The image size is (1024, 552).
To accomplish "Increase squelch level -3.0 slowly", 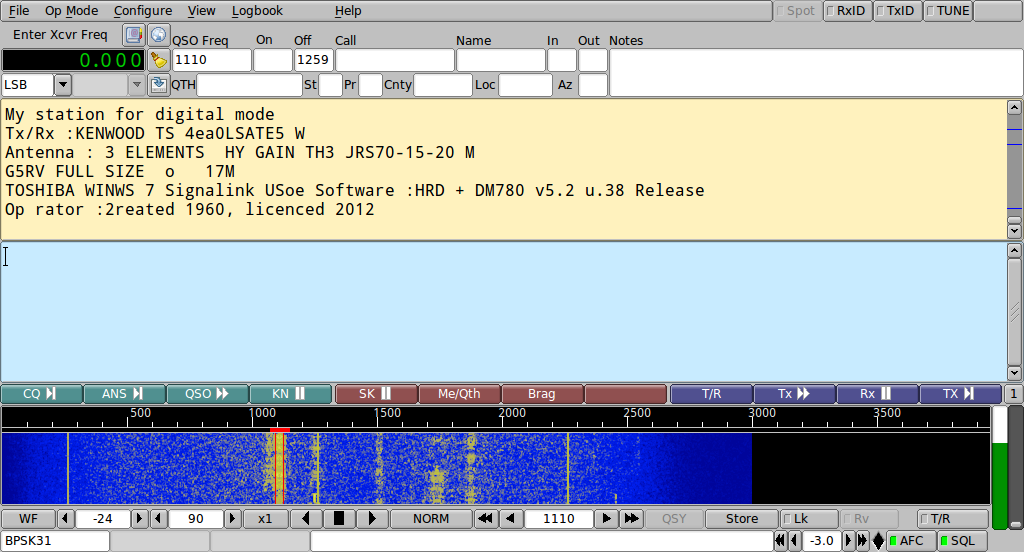I will [x=848, y=541].
